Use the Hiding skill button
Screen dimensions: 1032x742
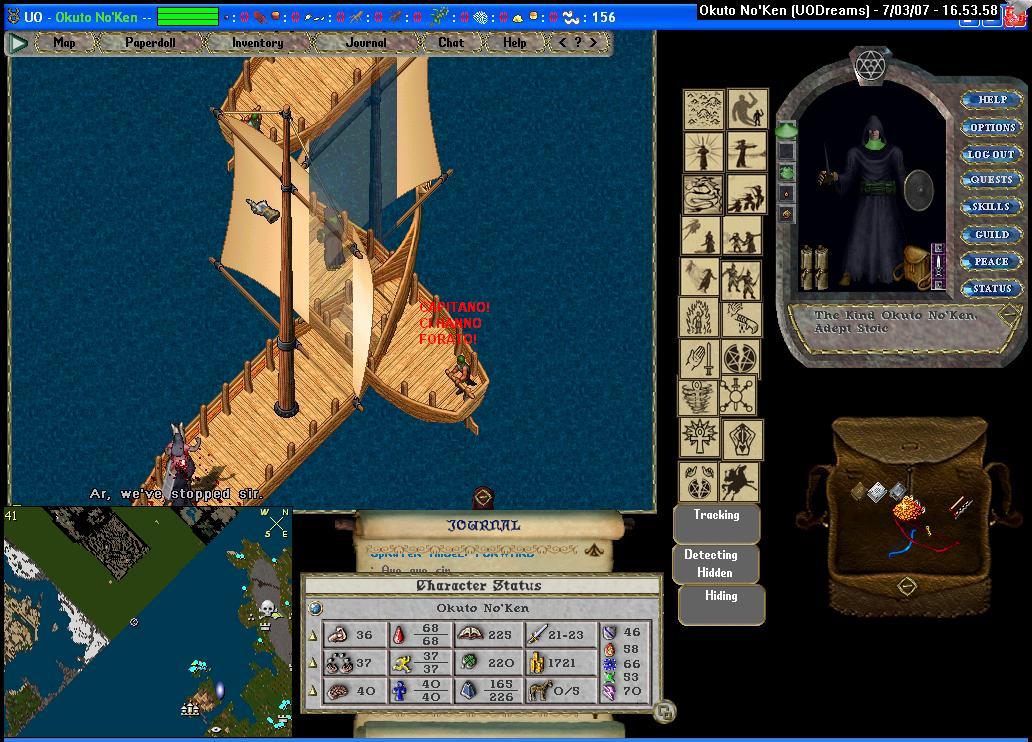coord(721,604)
